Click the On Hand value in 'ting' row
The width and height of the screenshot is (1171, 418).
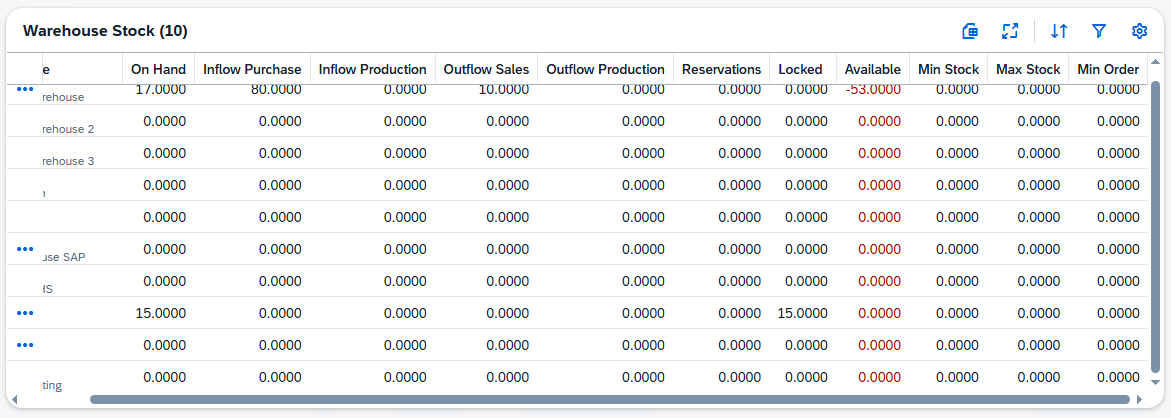(164, 378)
